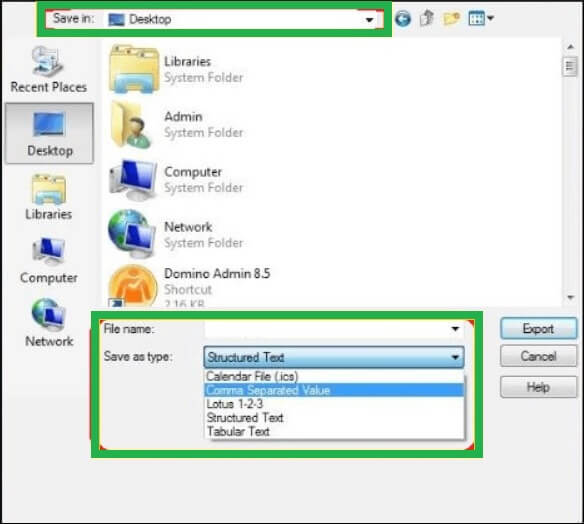Image resolution: width=584 pixels, height=524 pixels.
Task: Choose Comma Separated Value from list
Action: coord(334,390)
